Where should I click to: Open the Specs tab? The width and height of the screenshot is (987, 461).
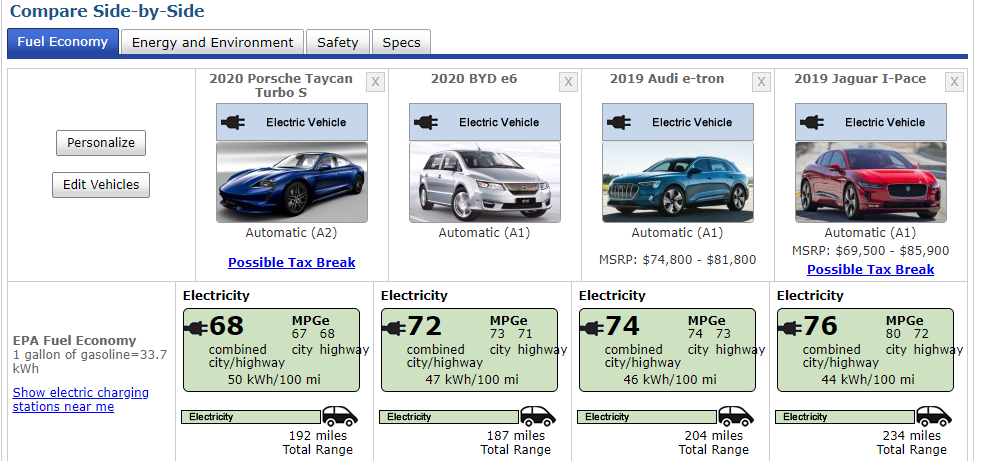point(401,43)
